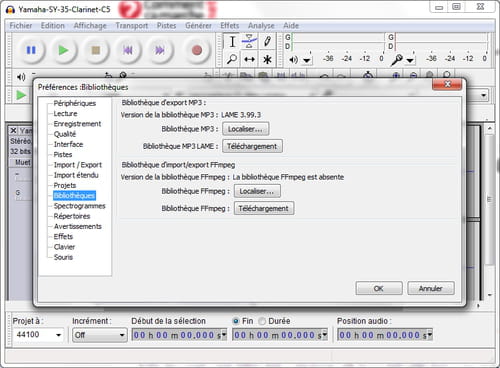Screen dimensions: 500x368
Task: Select Clavier in preferences tree
Action: (x=64, y=247)
